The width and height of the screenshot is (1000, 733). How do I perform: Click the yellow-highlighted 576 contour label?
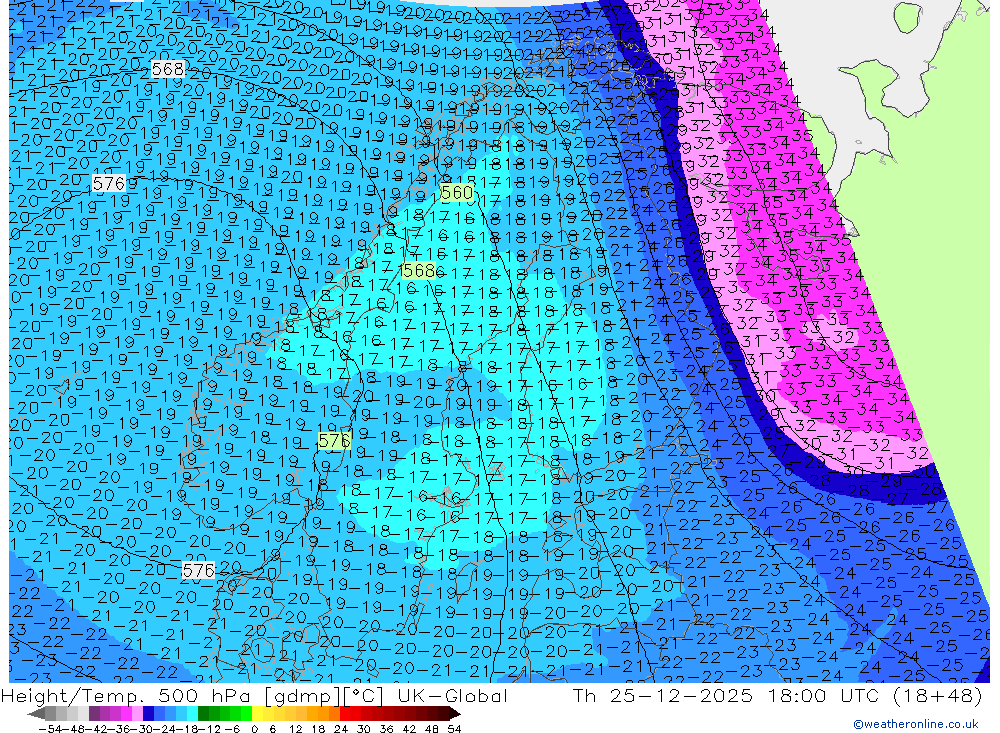pyautogui.click(x=334, y=441)
